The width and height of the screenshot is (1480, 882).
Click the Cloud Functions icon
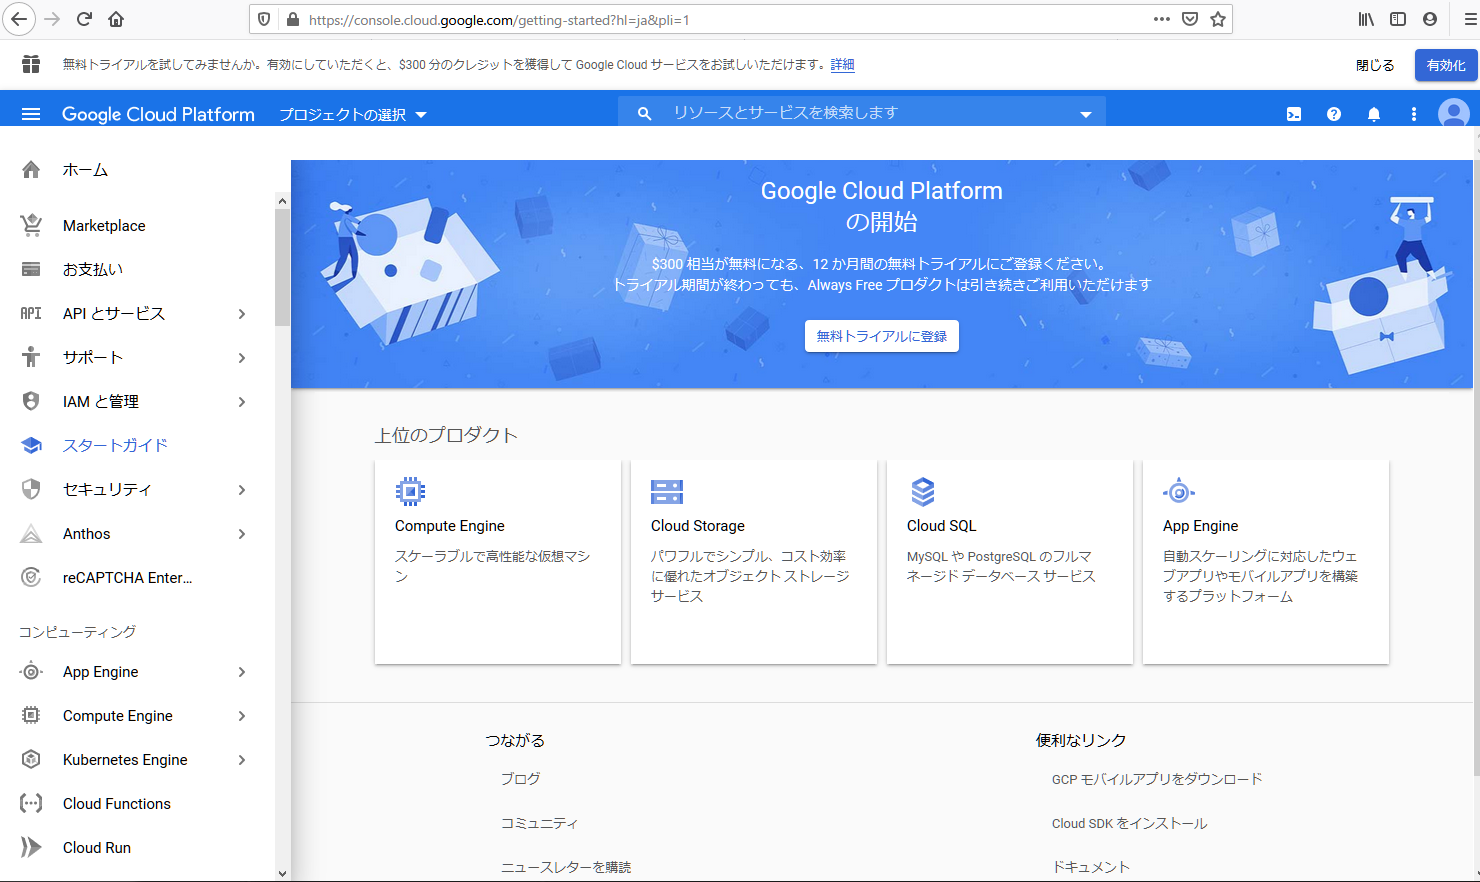[31, 804]
